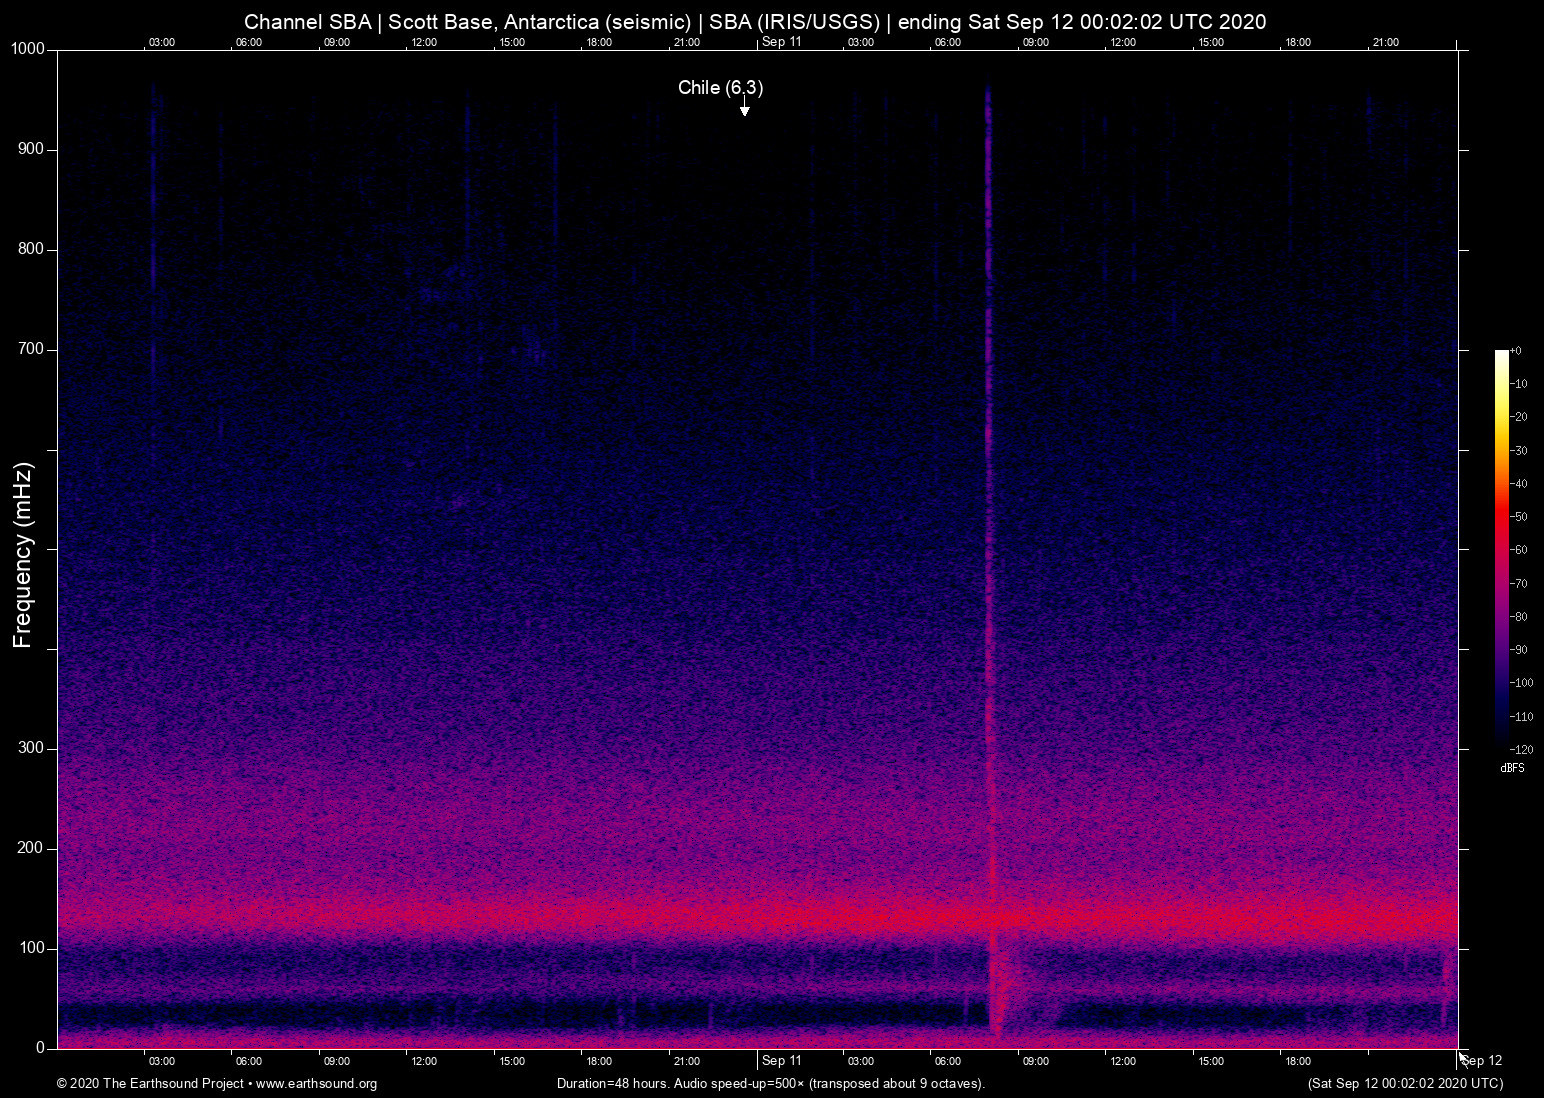Screen dimensions: 1544x1098
Task: Toggle the 300 mHz gridline label
Action: [31, 747]
